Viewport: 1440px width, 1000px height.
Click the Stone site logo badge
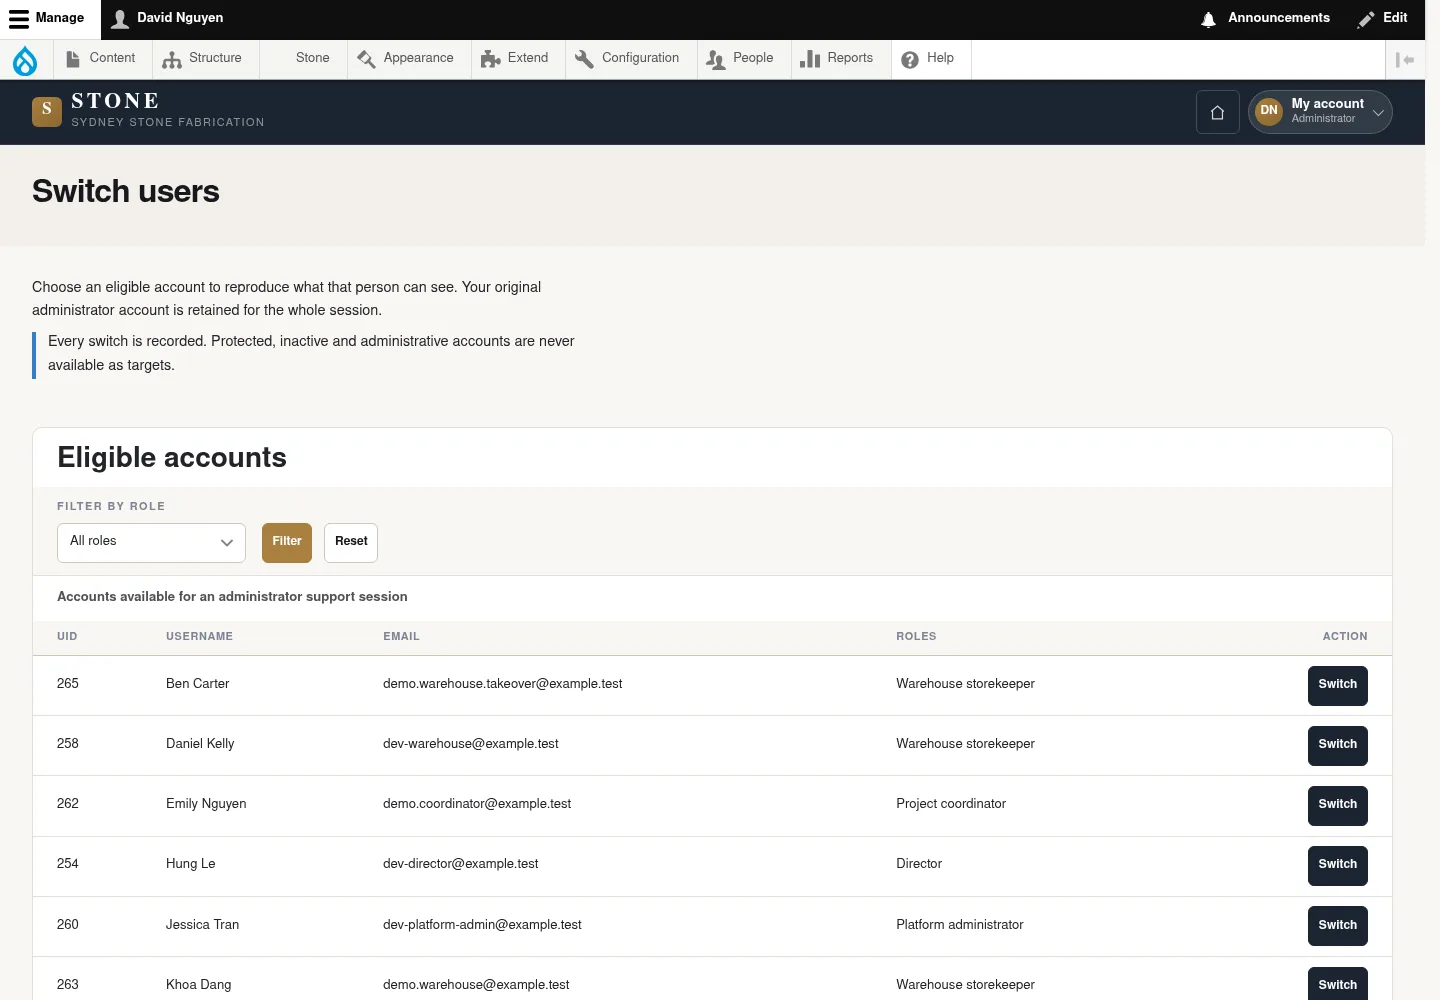click(47, 111)
